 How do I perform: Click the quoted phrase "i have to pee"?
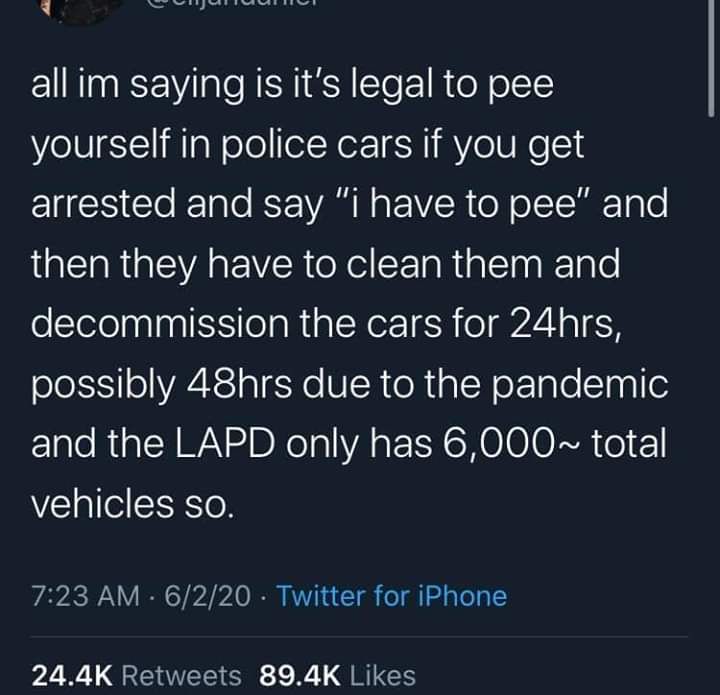click(x=463, y=204)
